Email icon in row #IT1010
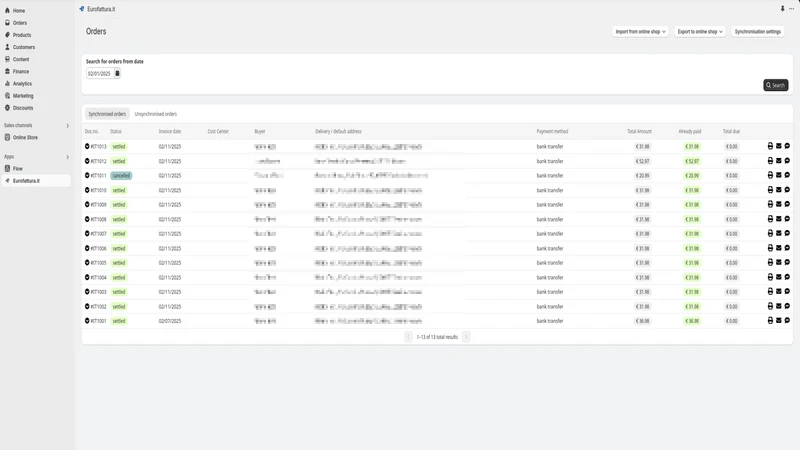This screenshot has height=450, width=800. [x=779, y=190]
